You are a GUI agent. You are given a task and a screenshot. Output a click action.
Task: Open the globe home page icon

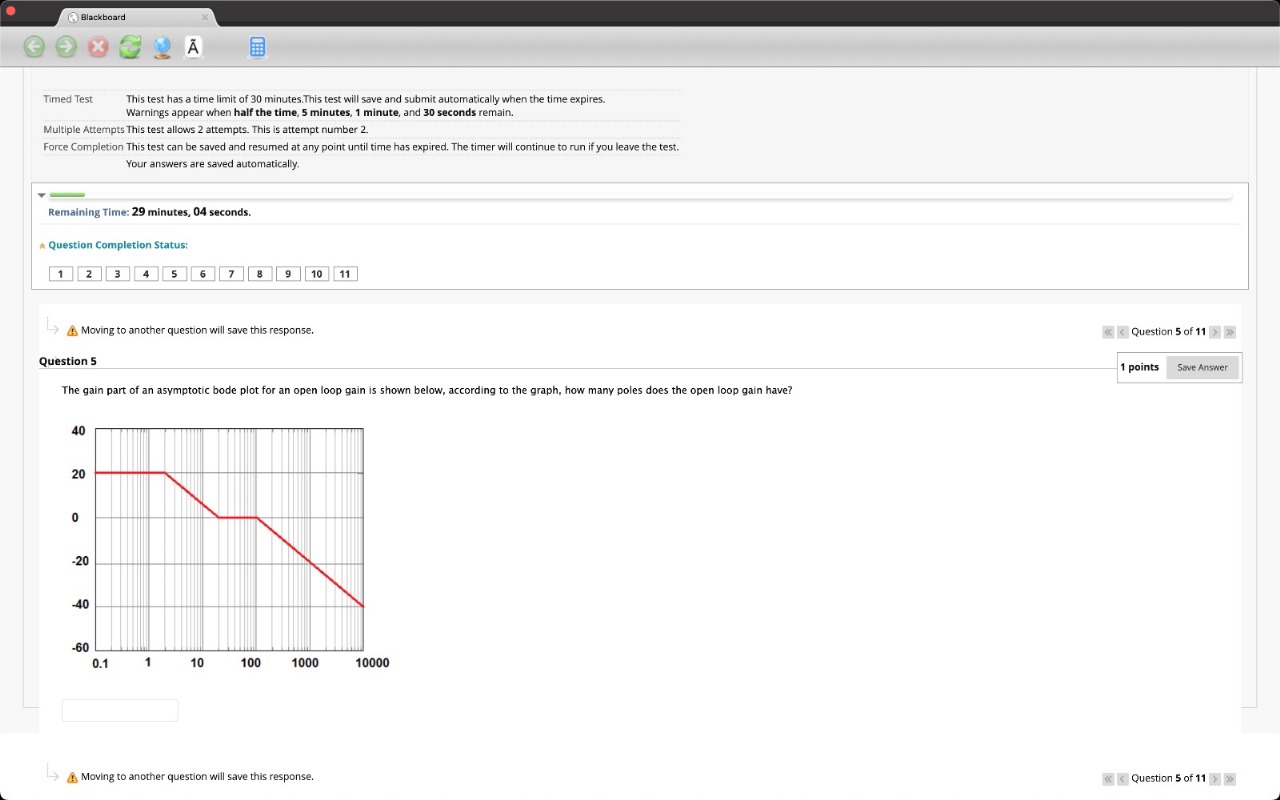pos(162,46)
